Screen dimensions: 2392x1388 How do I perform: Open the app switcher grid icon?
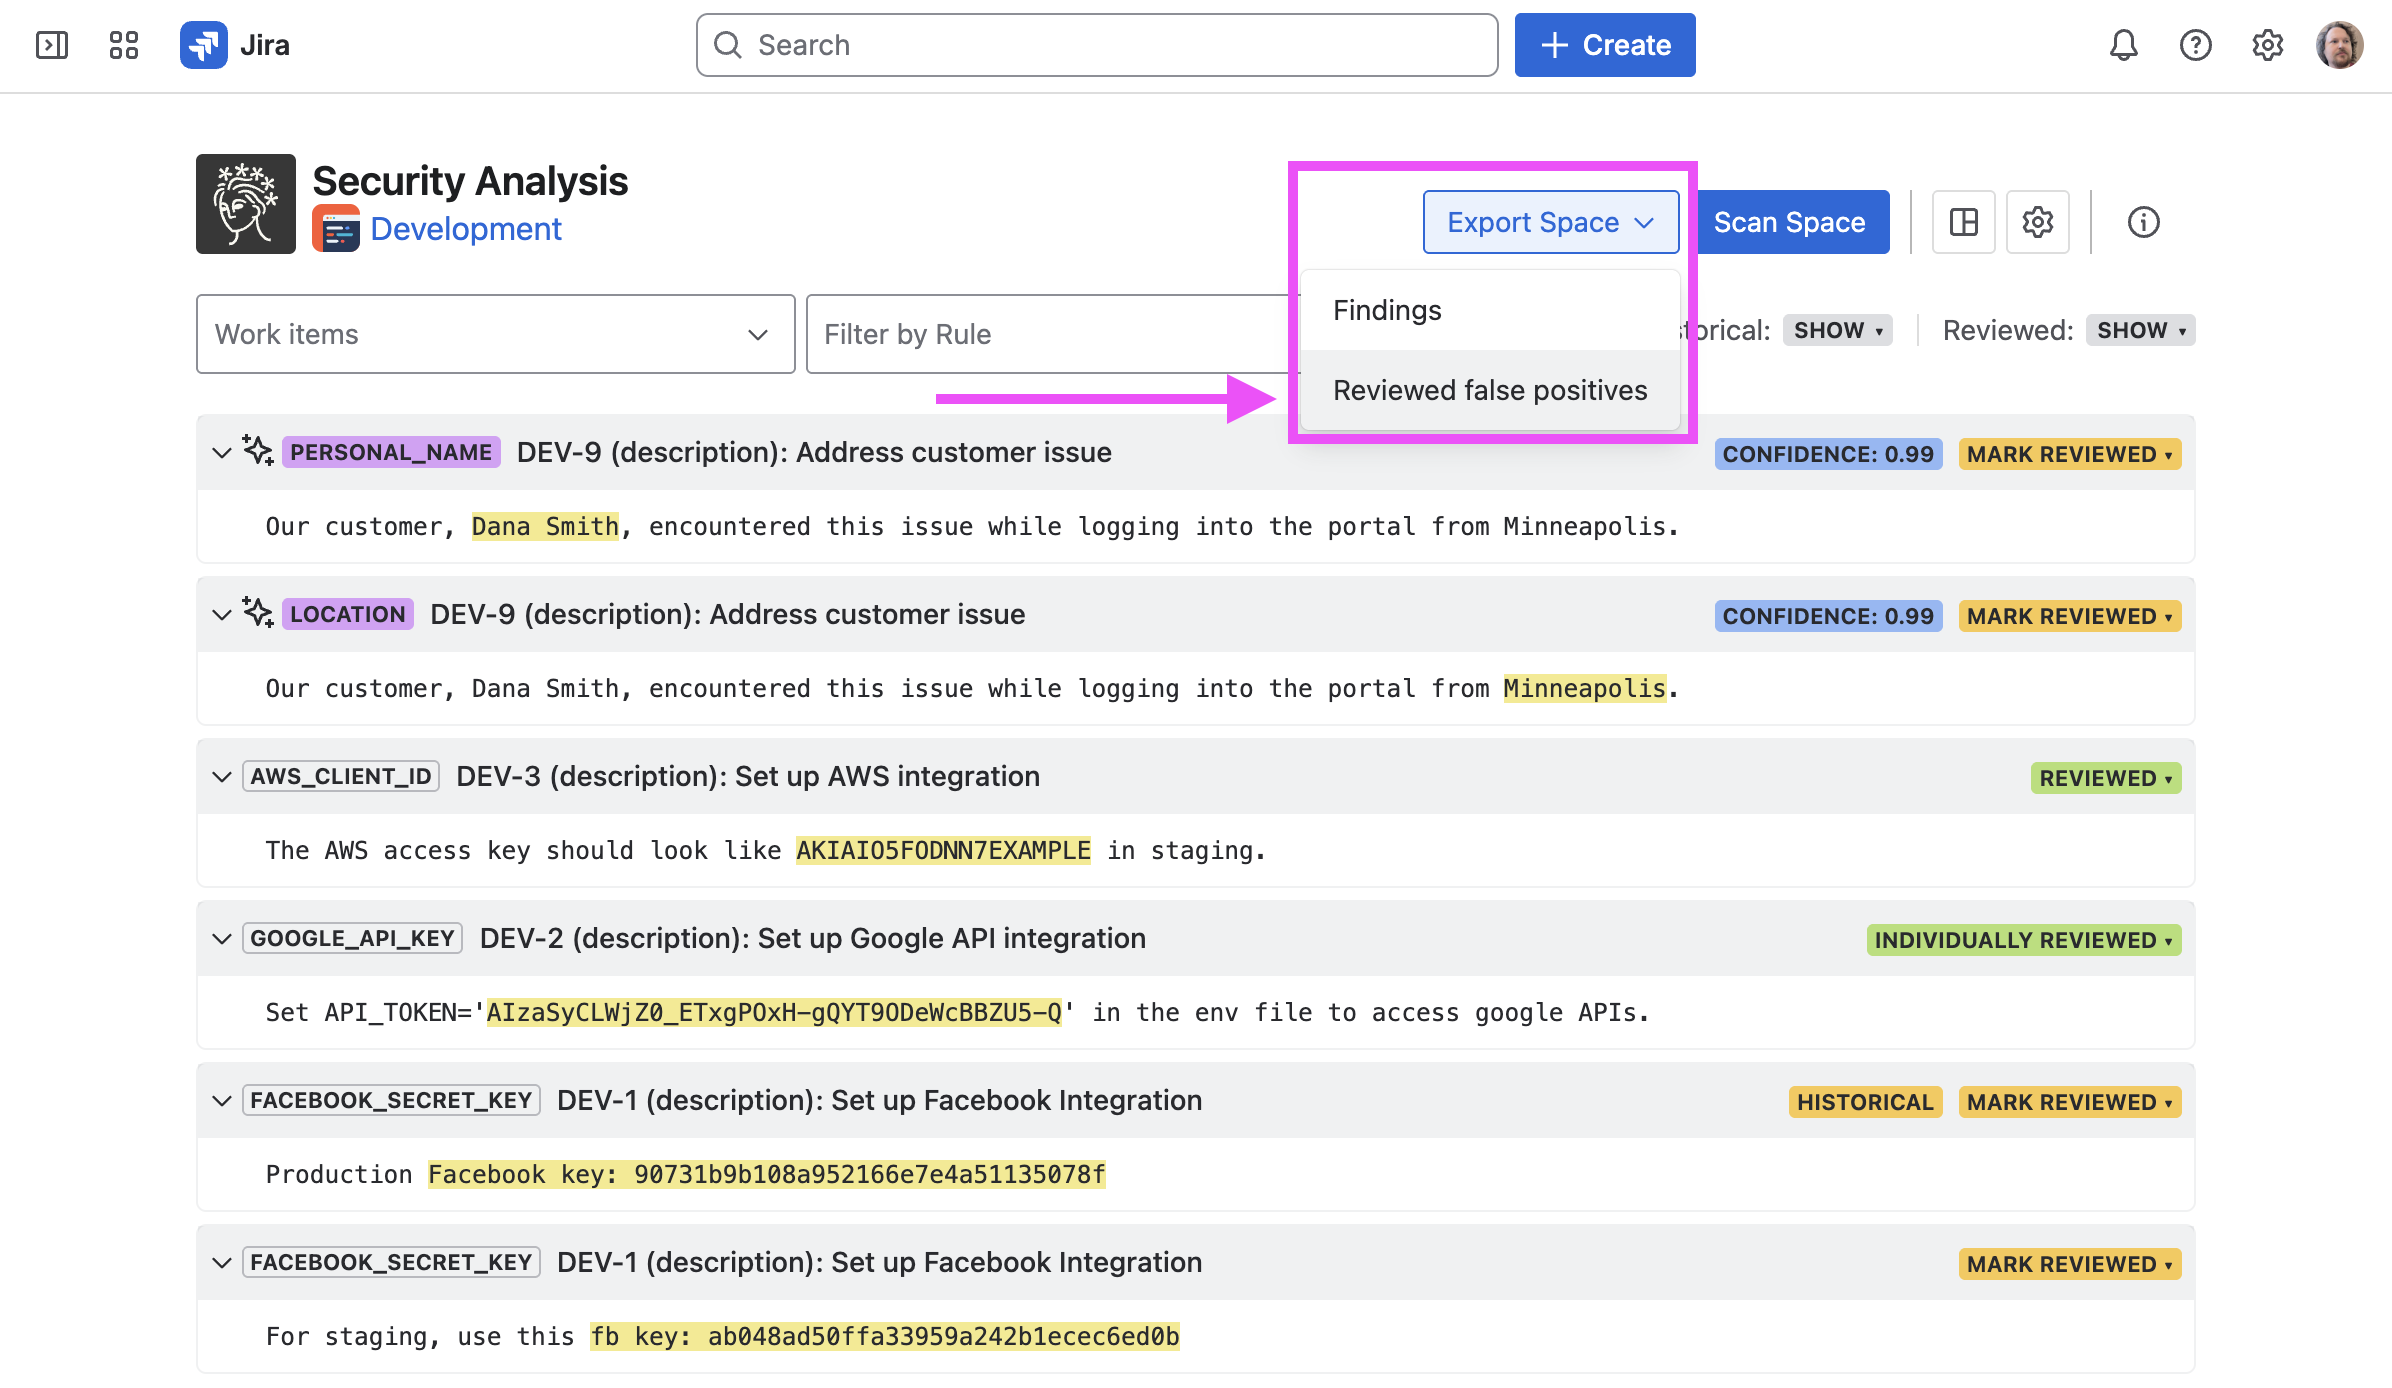click(124, 45)
